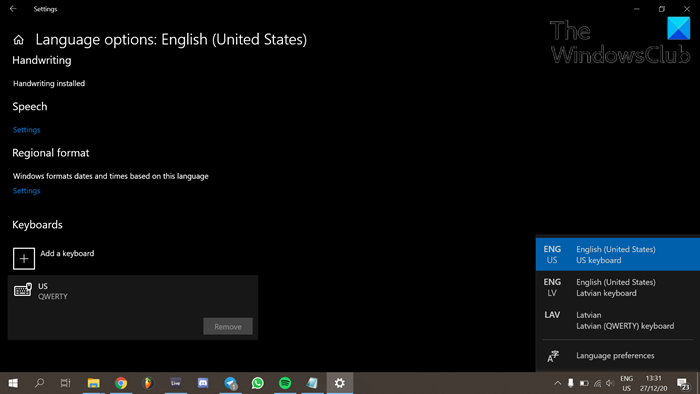Open Telegram from the taskbar
Screen dimensions: 700x394
[x=230, y=383]
